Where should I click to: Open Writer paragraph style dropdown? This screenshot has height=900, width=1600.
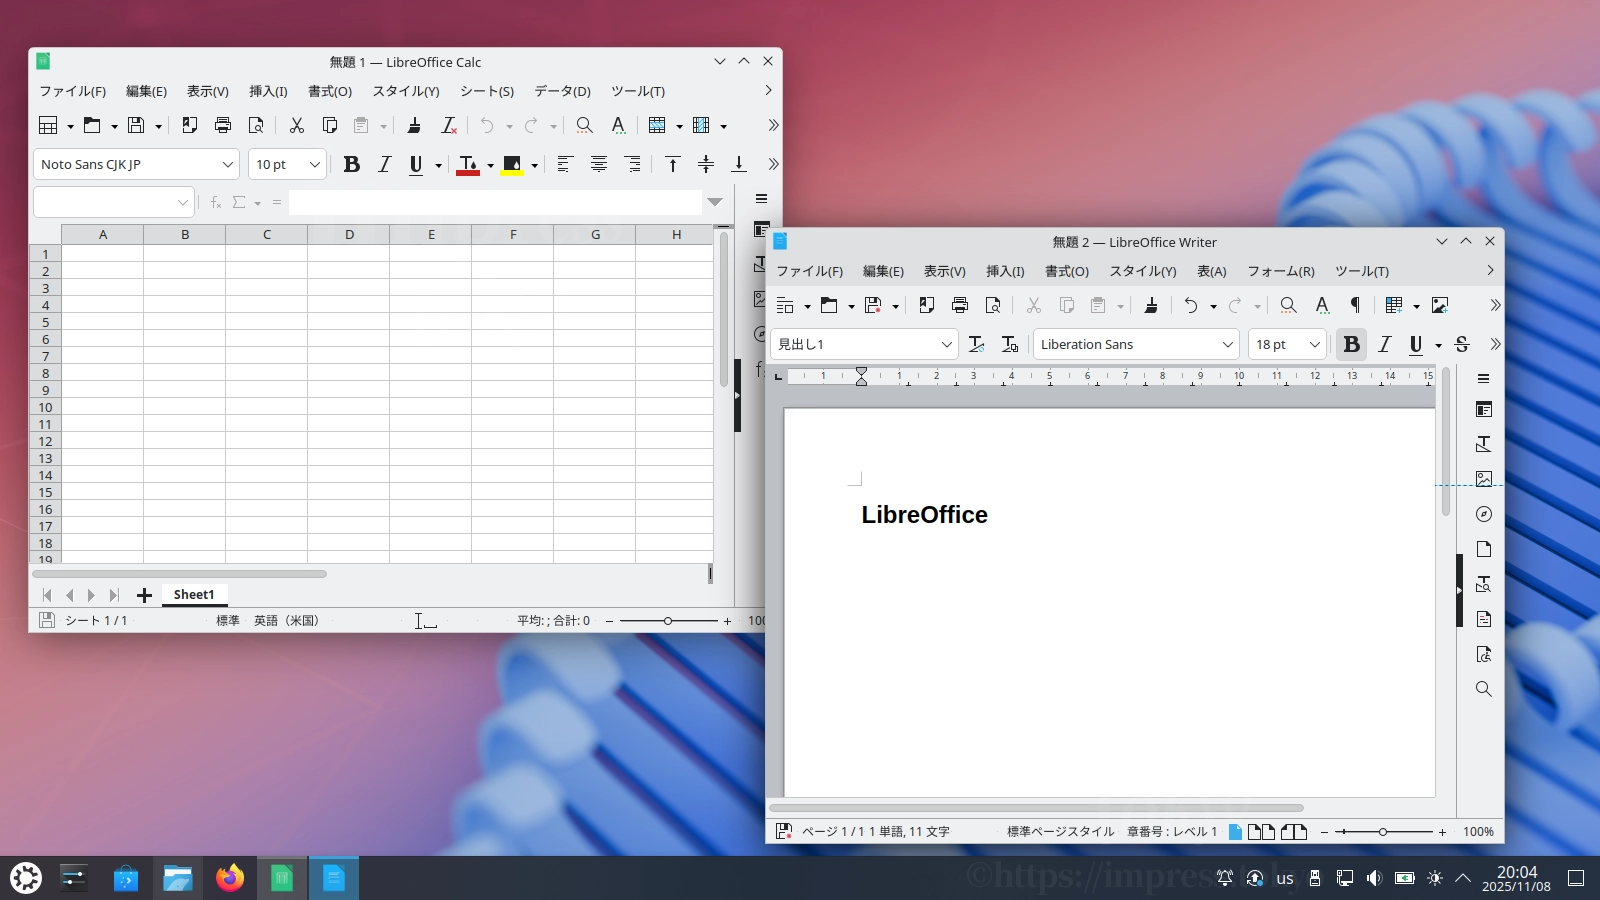946,344
